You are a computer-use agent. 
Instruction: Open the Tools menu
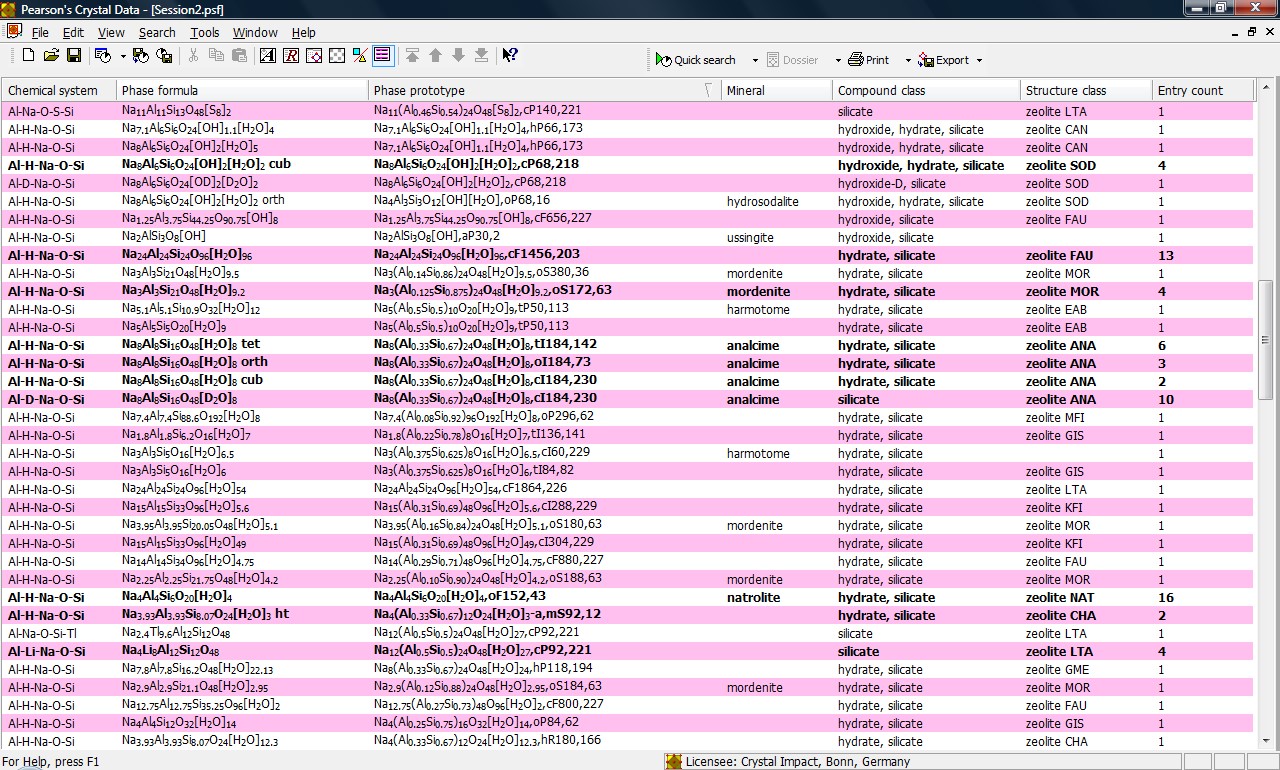click(x=205, y=33)
